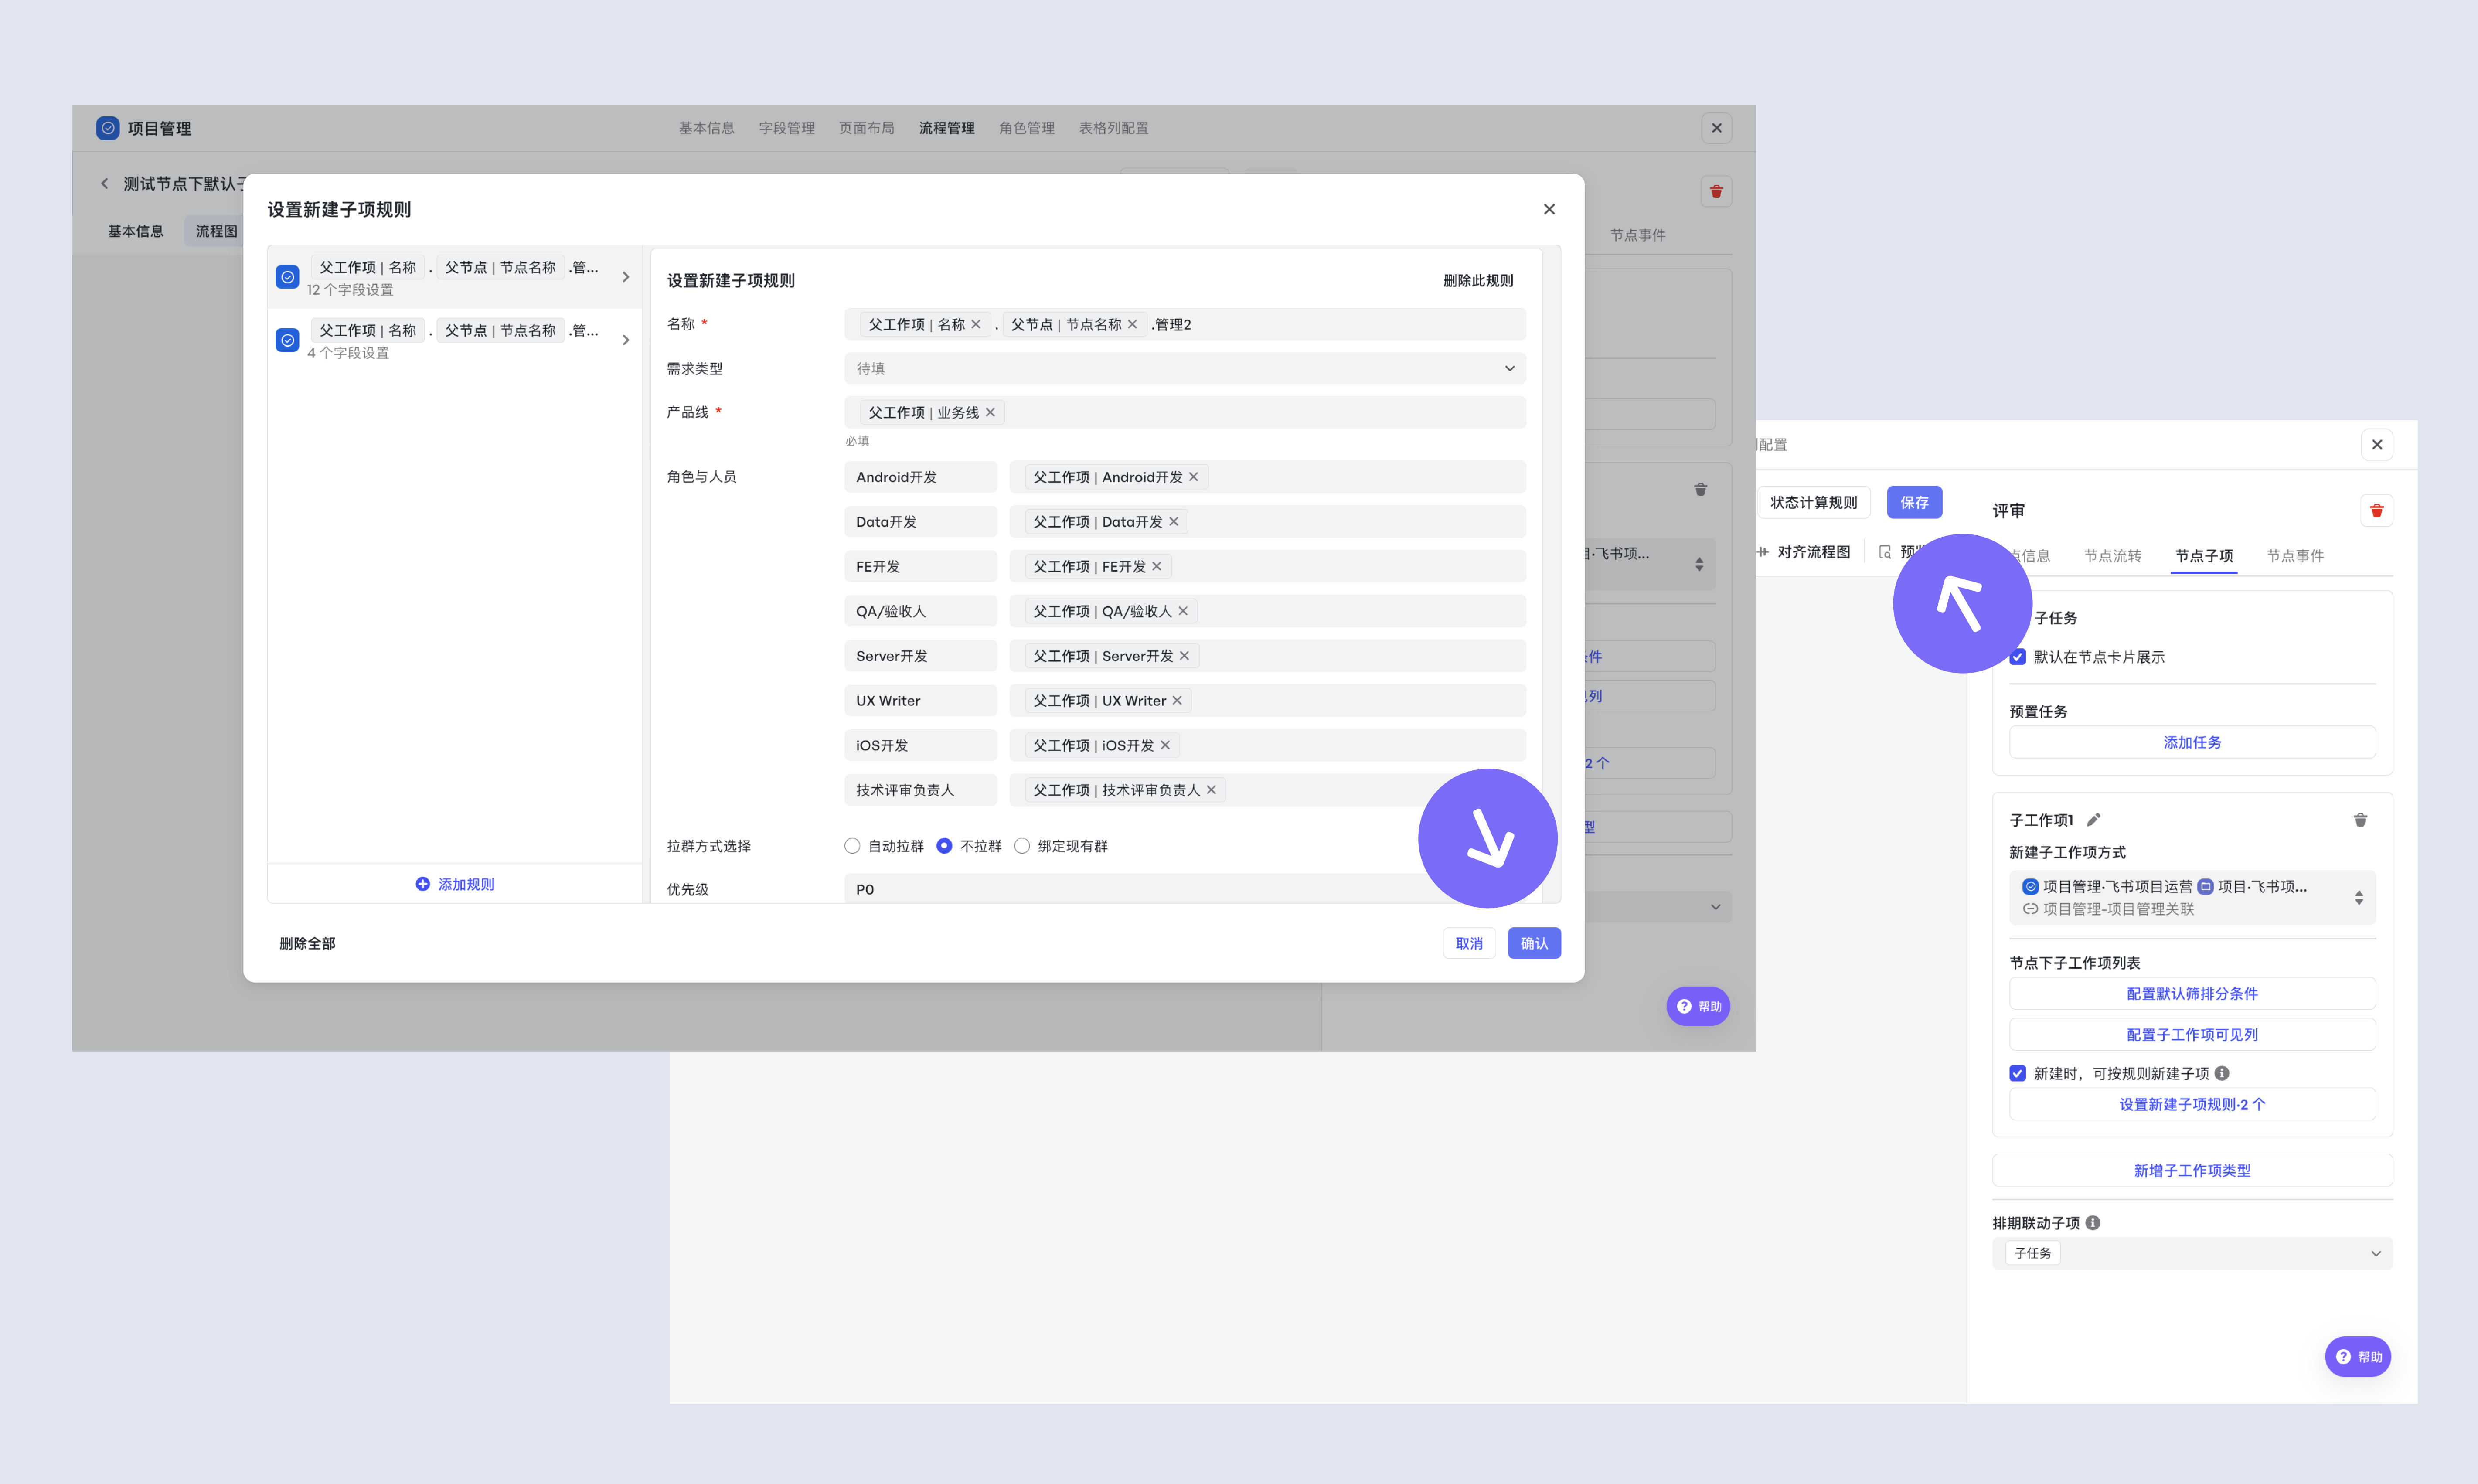Image resolution: width=2478 pixels, height=1484 pixels.
Task: Delete the 评审 node with red trash icon
Action: tap(2377, 510)
